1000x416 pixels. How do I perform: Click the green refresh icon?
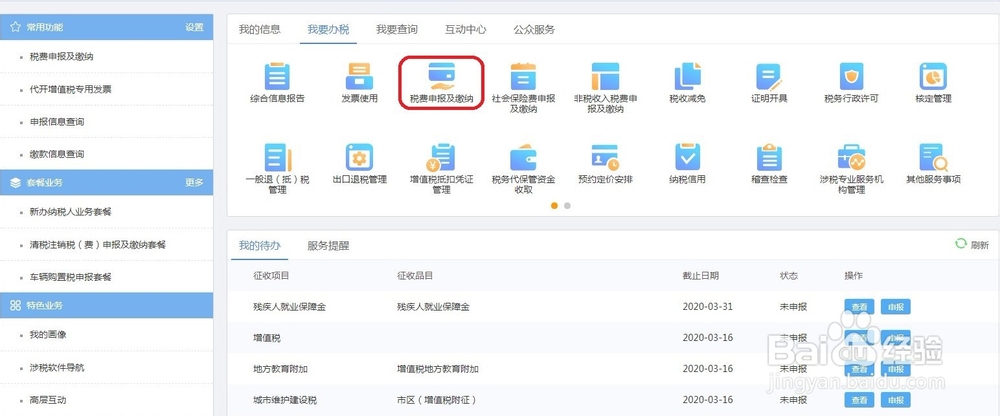pyautogui.click(x=960, y=244)
